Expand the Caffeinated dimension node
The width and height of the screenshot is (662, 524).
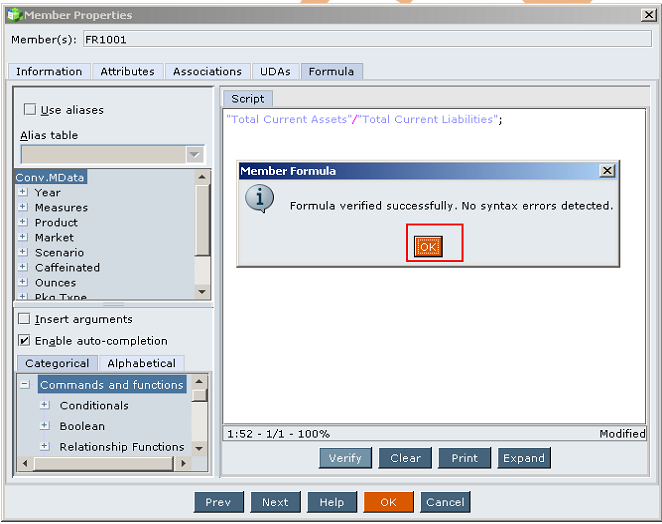(23, 267)
